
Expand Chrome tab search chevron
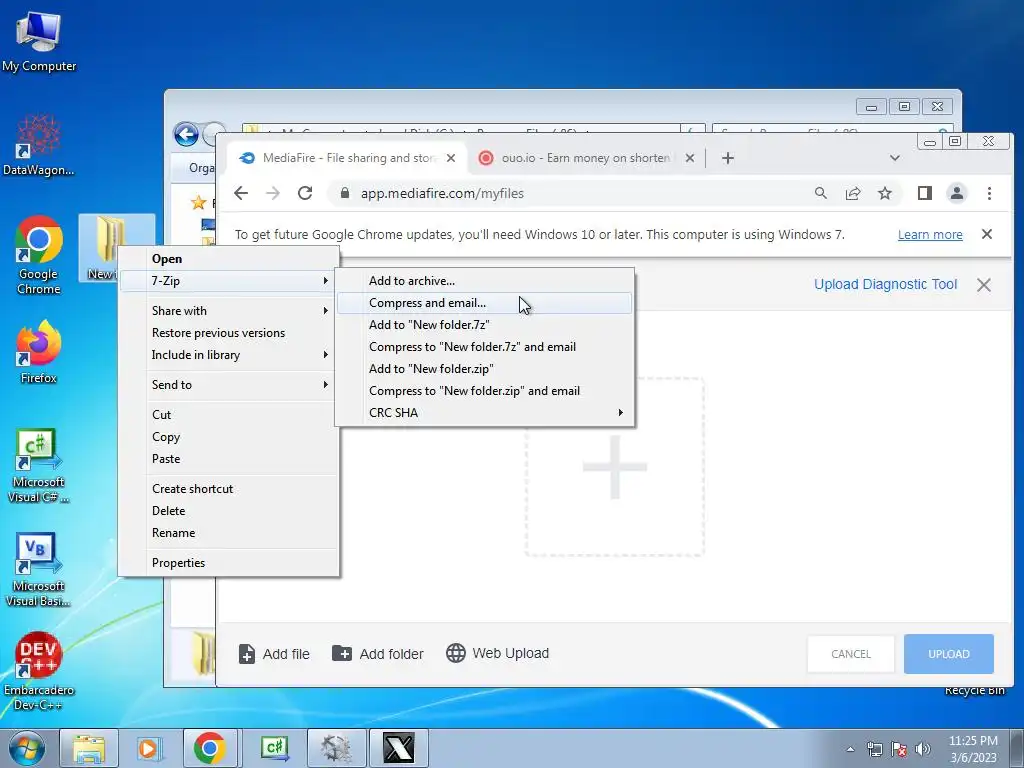tap(895, 158)
